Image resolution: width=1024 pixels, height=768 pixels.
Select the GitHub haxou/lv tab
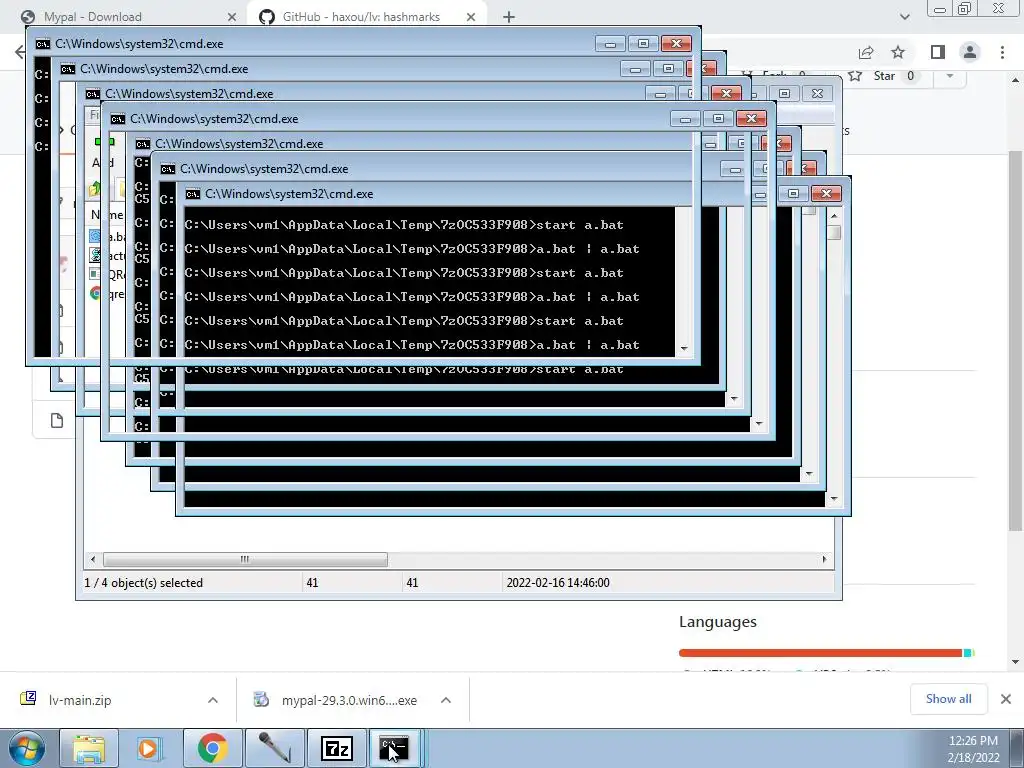pos(368,17)
